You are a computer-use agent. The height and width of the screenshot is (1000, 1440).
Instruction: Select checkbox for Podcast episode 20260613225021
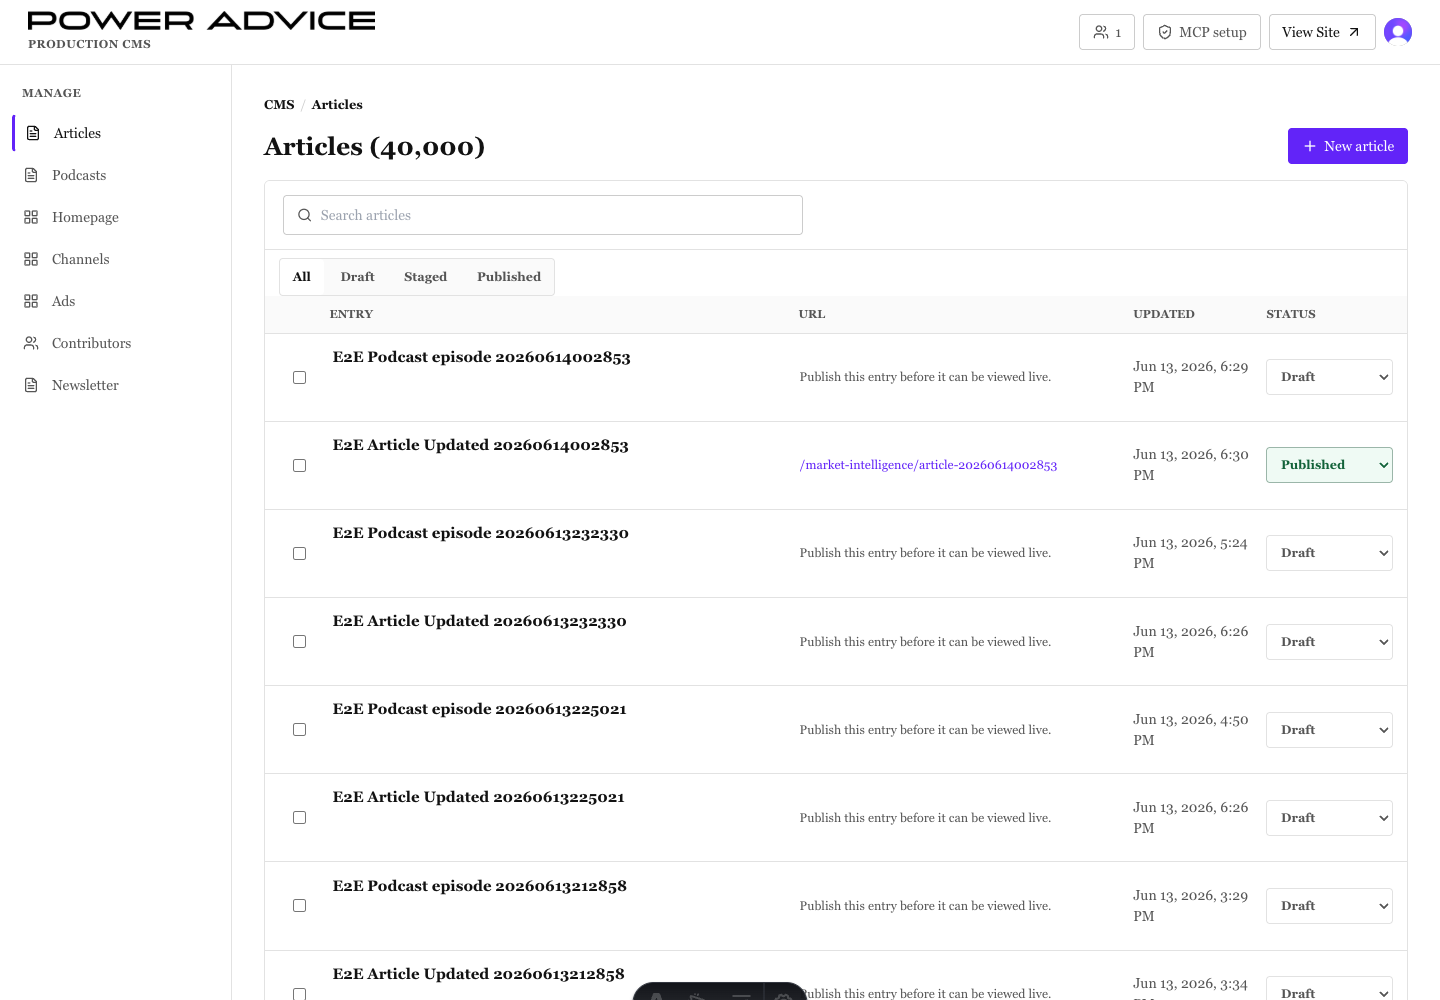[299, 729]
